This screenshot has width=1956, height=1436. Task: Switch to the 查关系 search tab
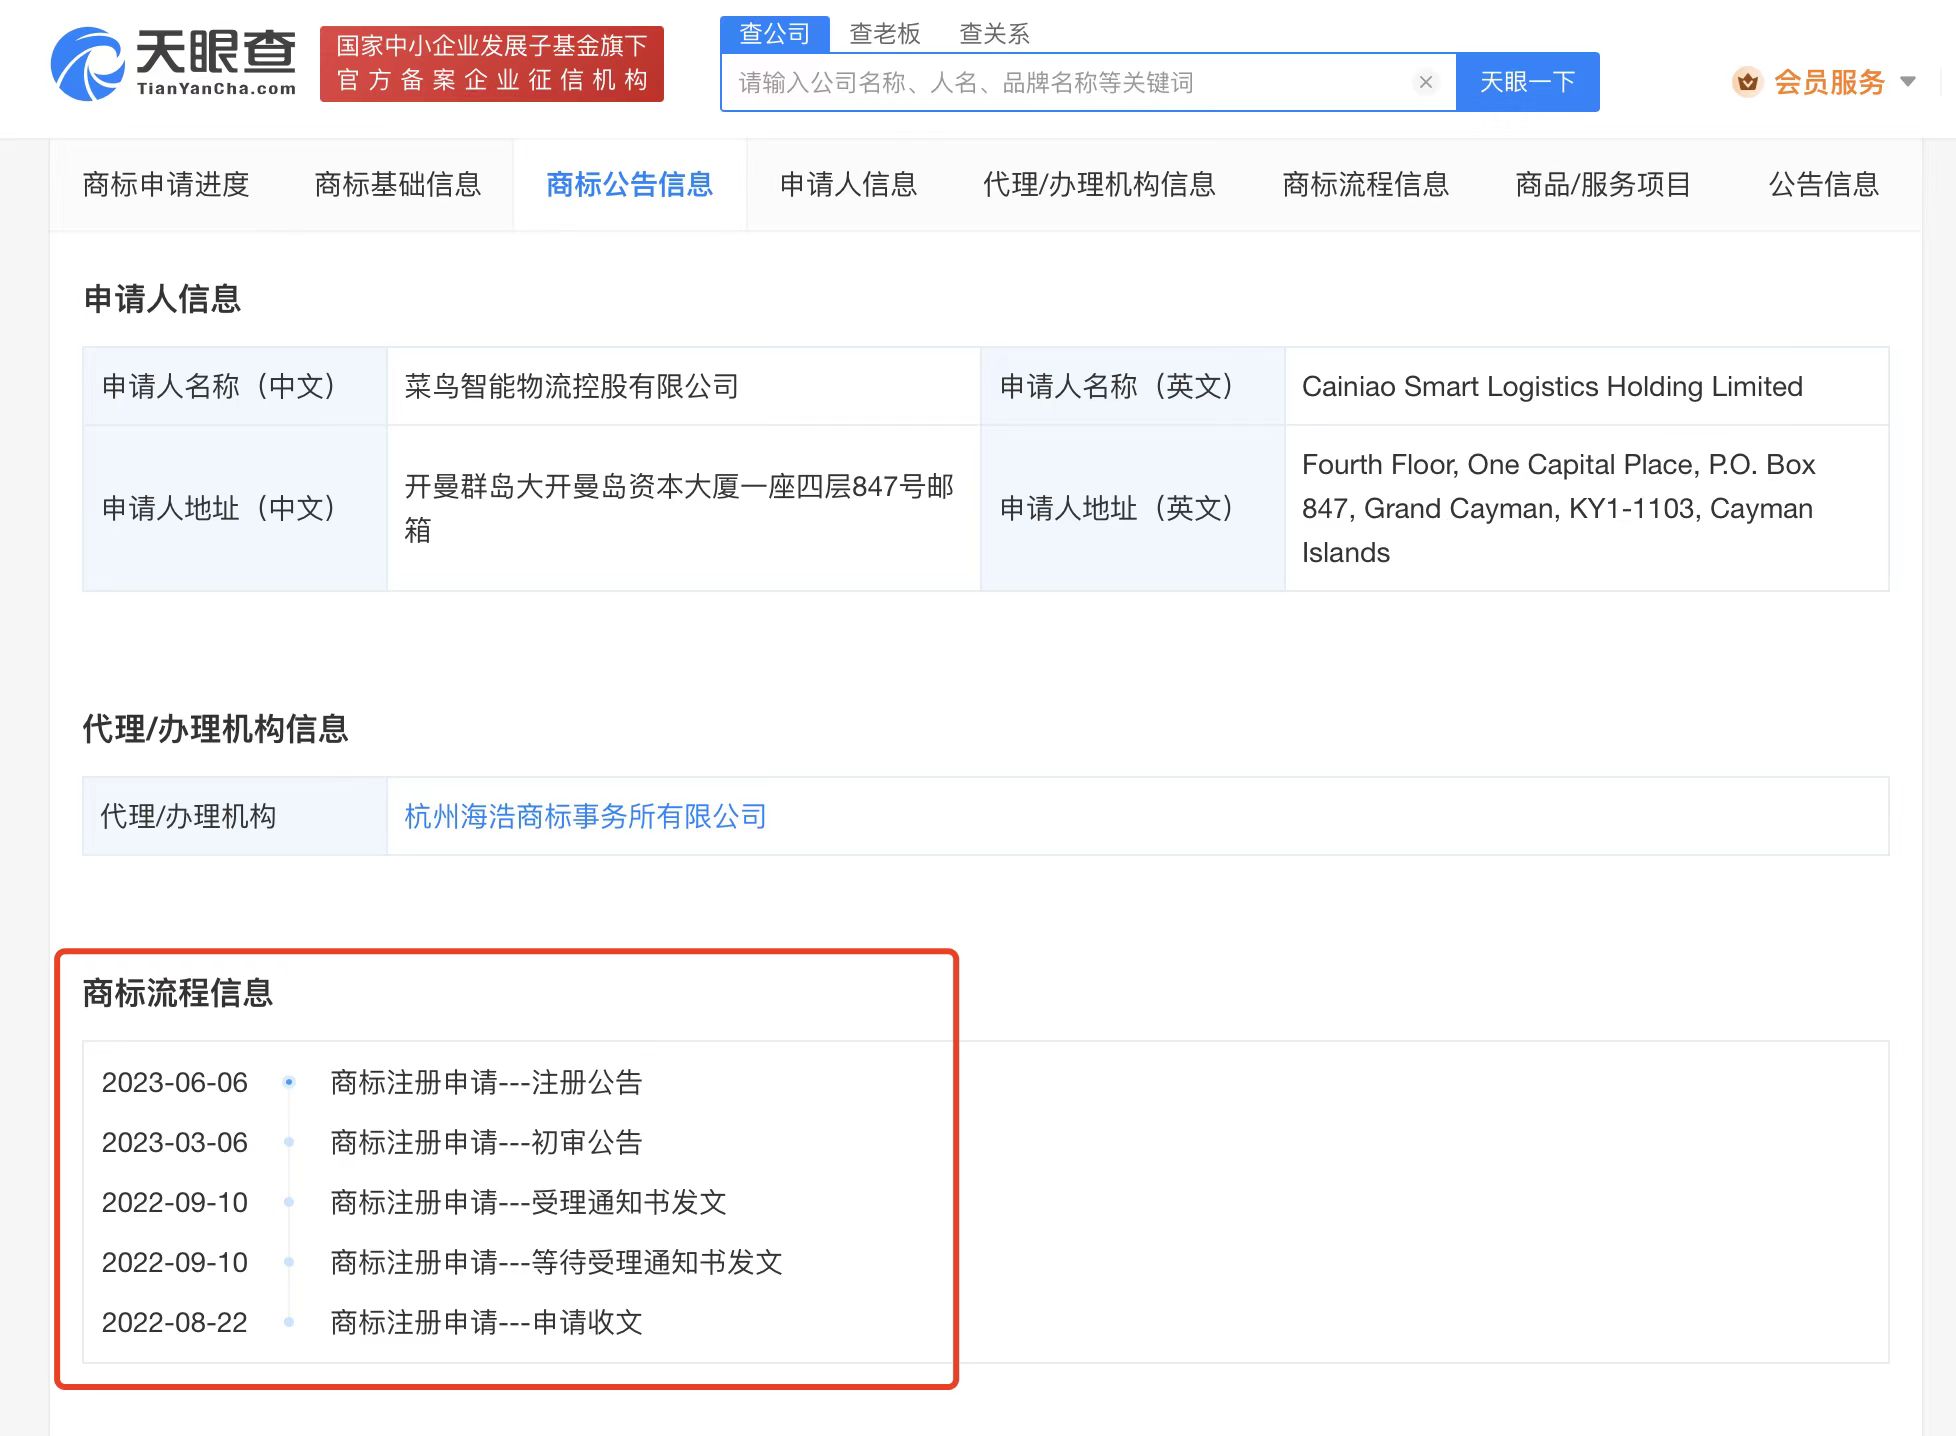point(995,33)
